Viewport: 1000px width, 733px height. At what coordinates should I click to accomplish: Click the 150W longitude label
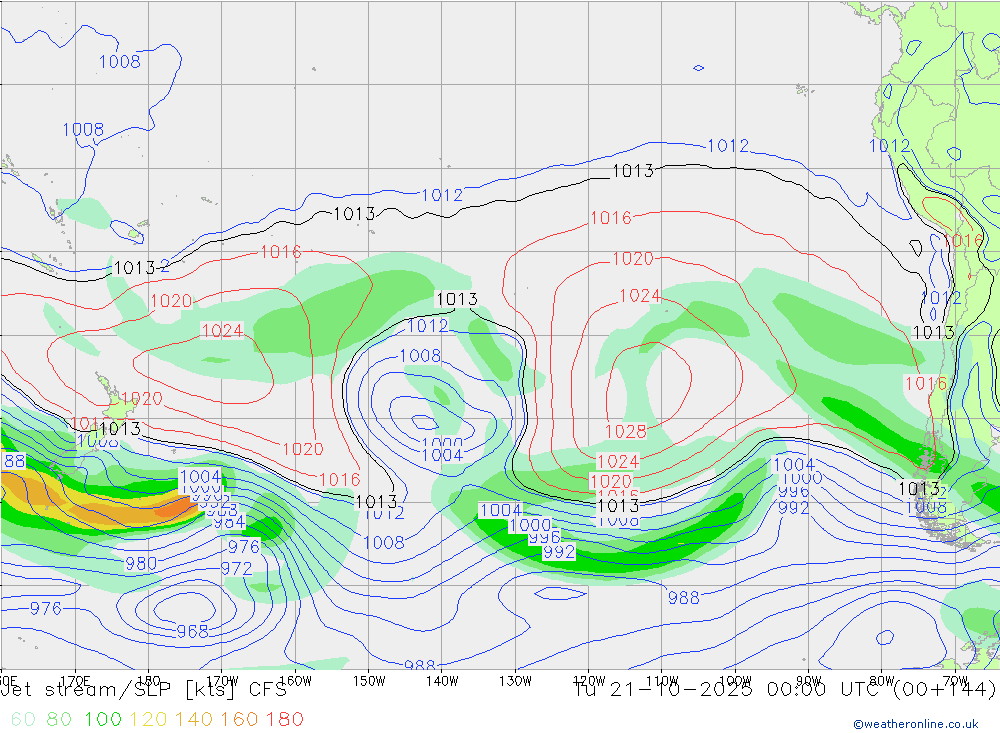click(x=369, y=681)
